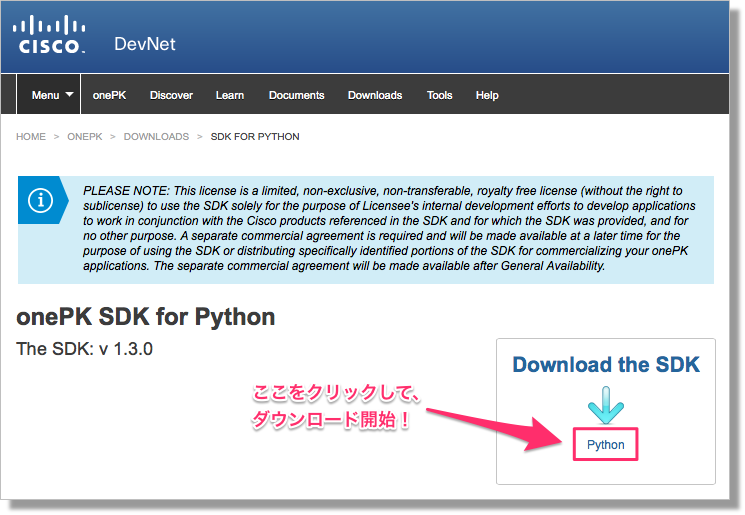The width and height of the screenshot is (745, 515).
Task: Open Downloads in the navigation bar
Action: pyautogui.click(x=375, y=95)
